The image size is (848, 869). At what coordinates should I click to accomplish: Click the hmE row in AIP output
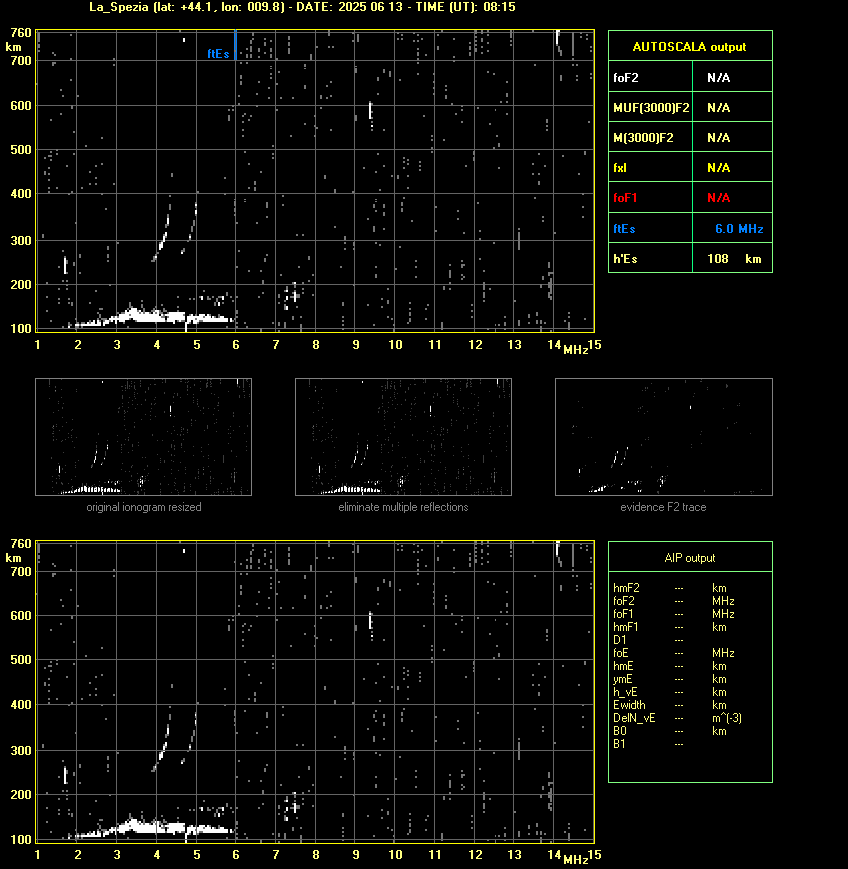(670, 666)
